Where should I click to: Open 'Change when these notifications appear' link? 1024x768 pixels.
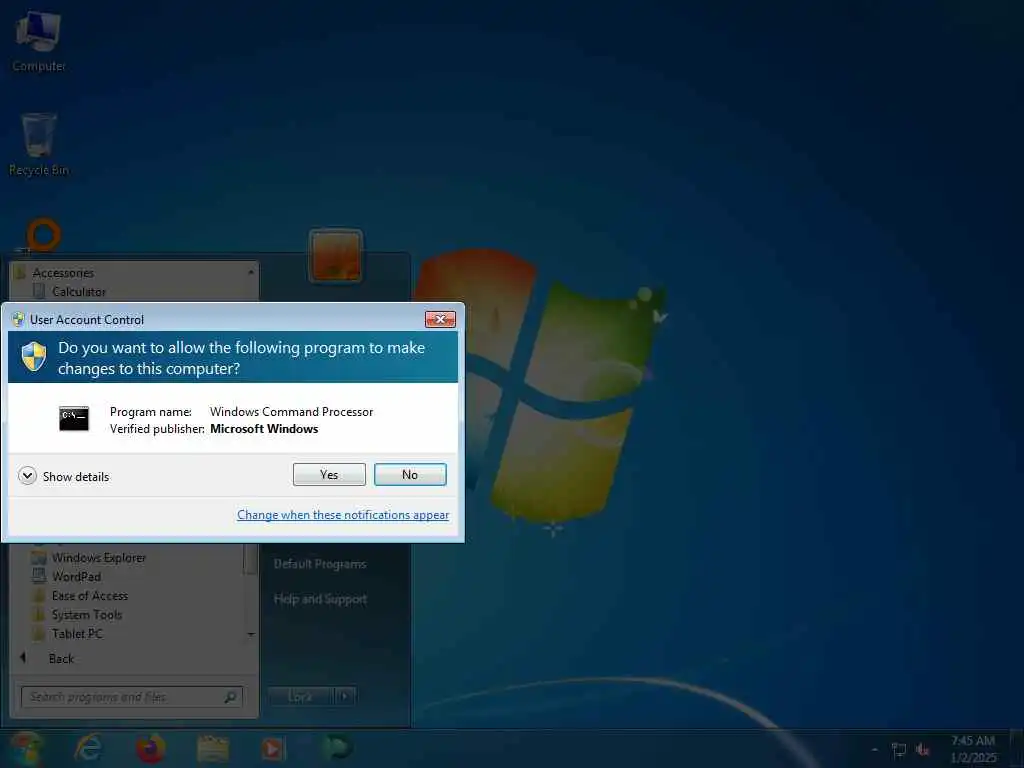(x=343, y=515)
